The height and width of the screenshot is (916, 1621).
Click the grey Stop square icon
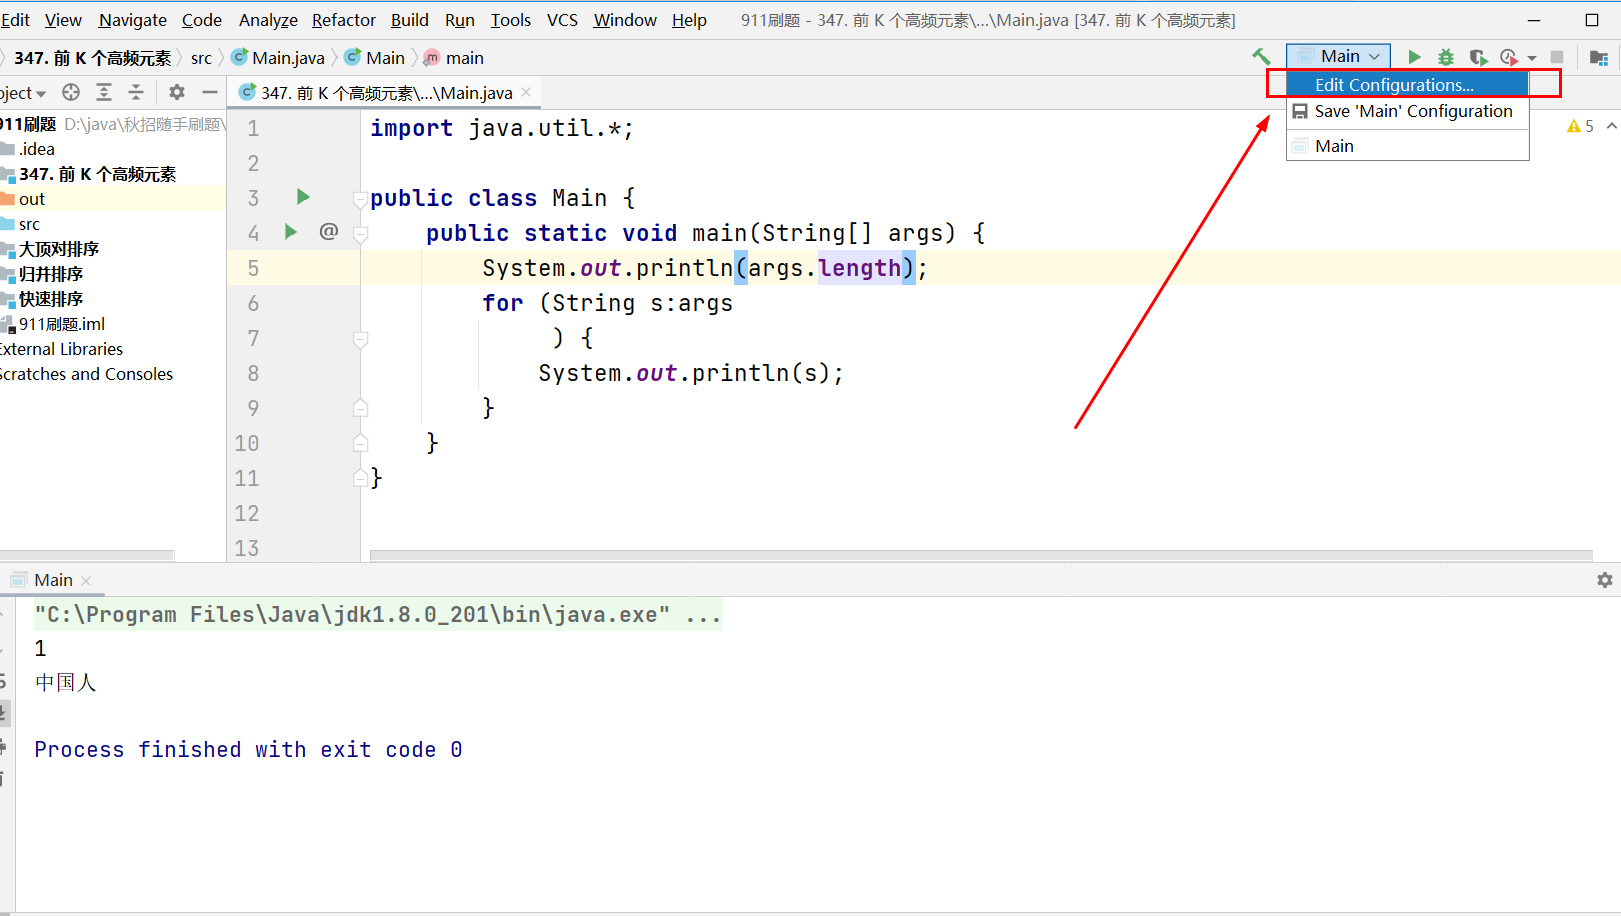pyautogui.click(x=1557, y=57)
